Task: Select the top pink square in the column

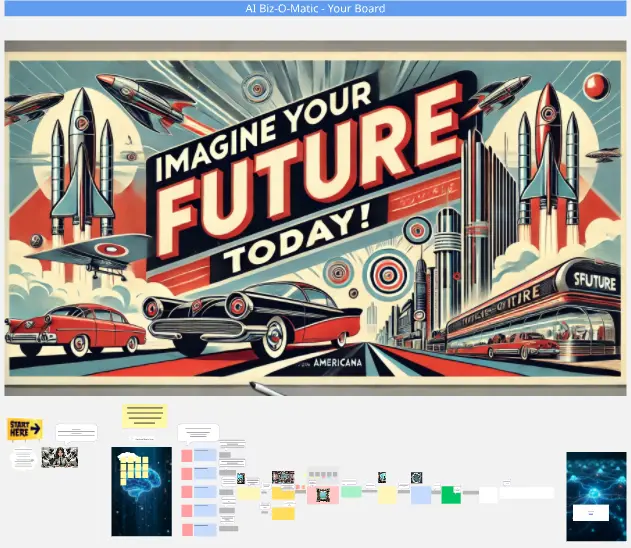Action: [x=186, y=456]
